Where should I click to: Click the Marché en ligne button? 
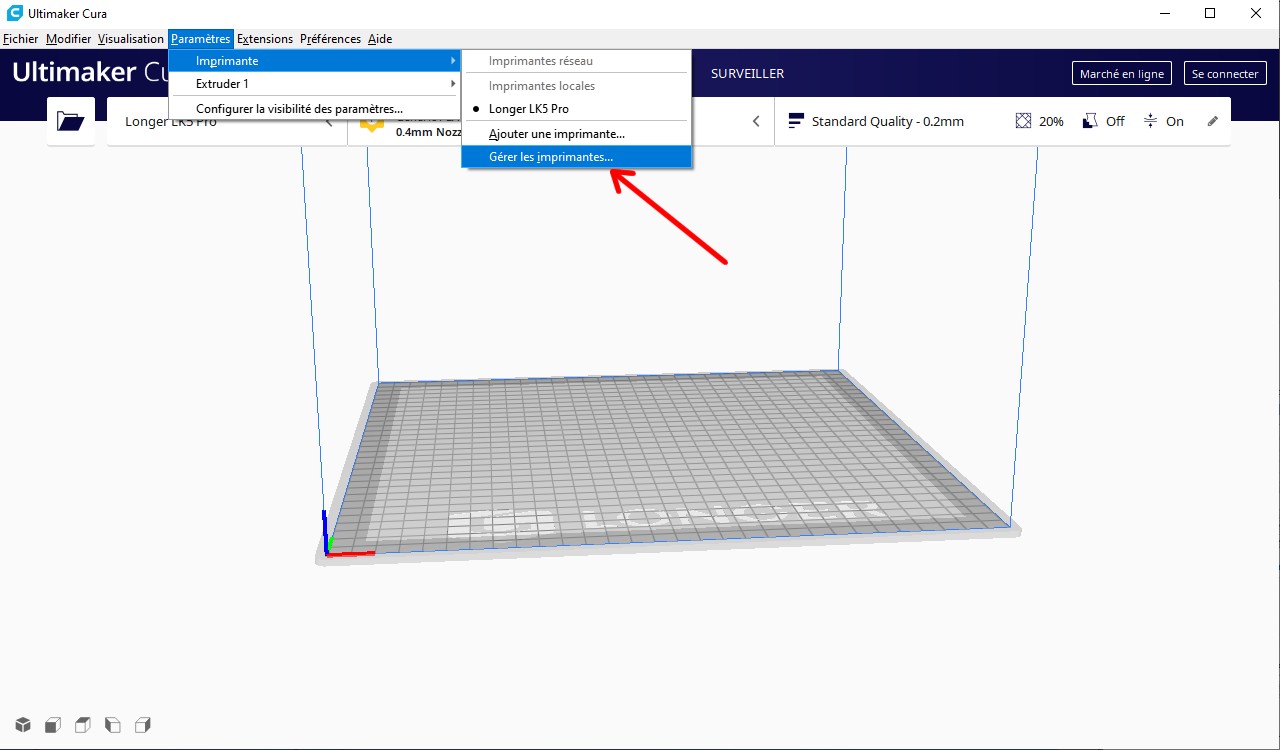click(x=1122, y=74)
